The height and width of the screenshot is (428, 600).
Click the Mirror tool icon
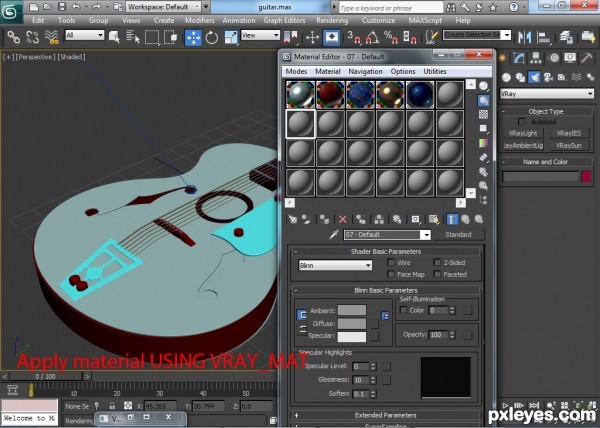pos(524,37)
